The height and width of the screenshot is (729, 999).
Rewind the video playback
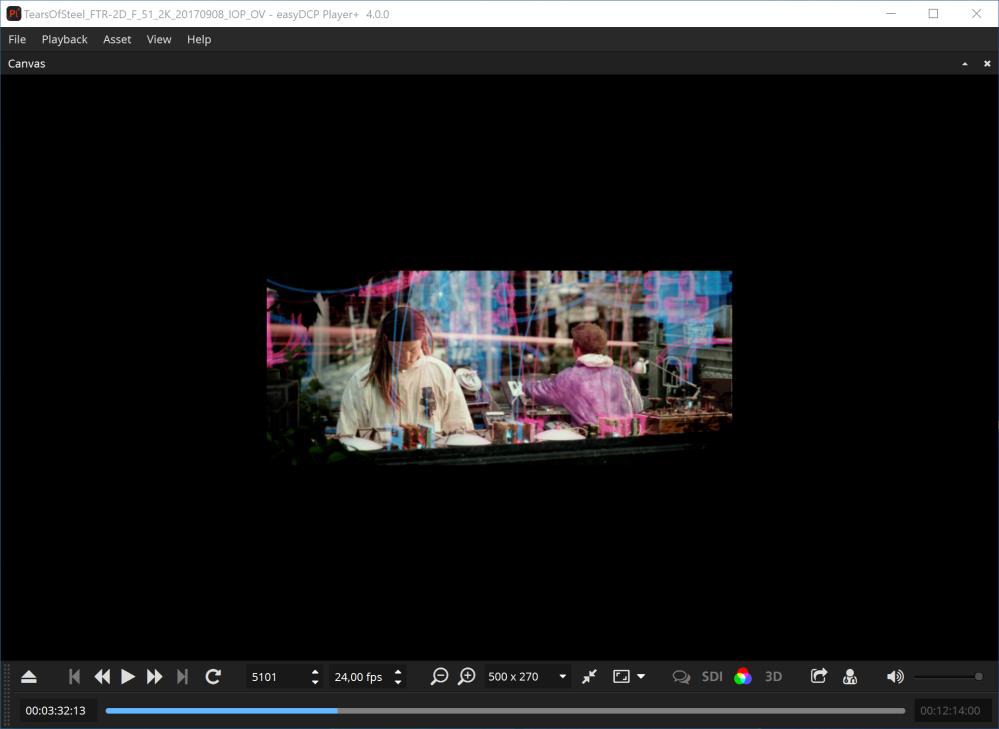(101, 677)
